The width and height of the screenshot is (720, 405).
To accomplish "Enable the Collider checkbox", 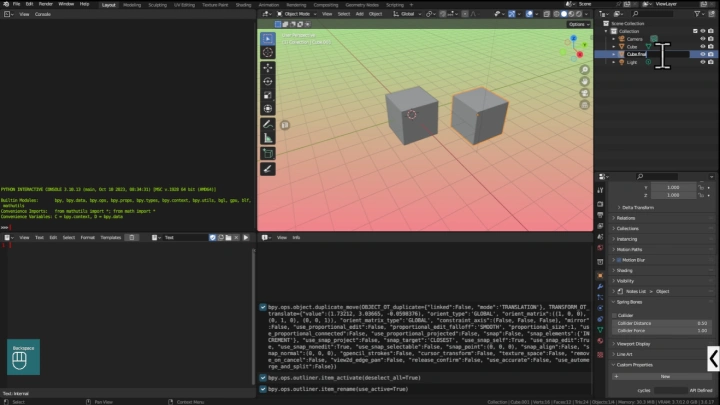I will click(x=615, y=314).
